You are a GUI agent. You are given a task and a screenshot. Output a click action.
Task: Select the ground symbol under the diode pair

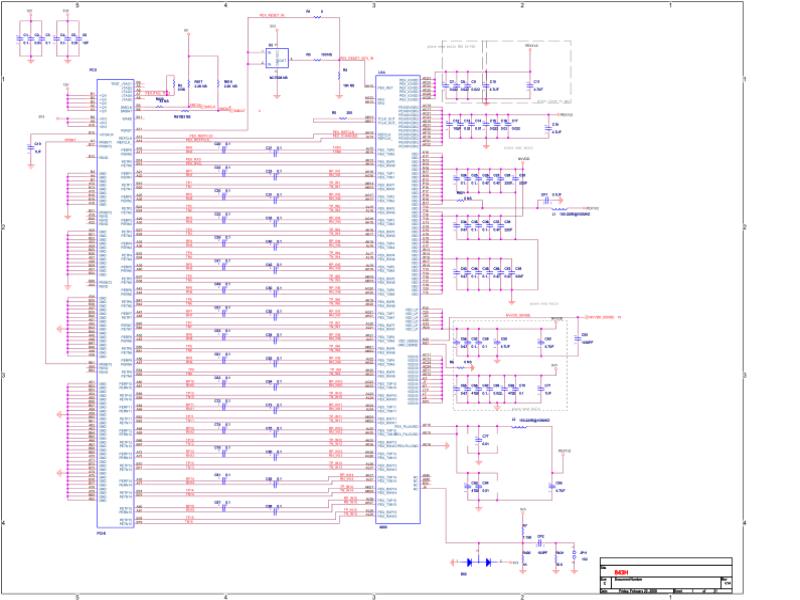453,562
